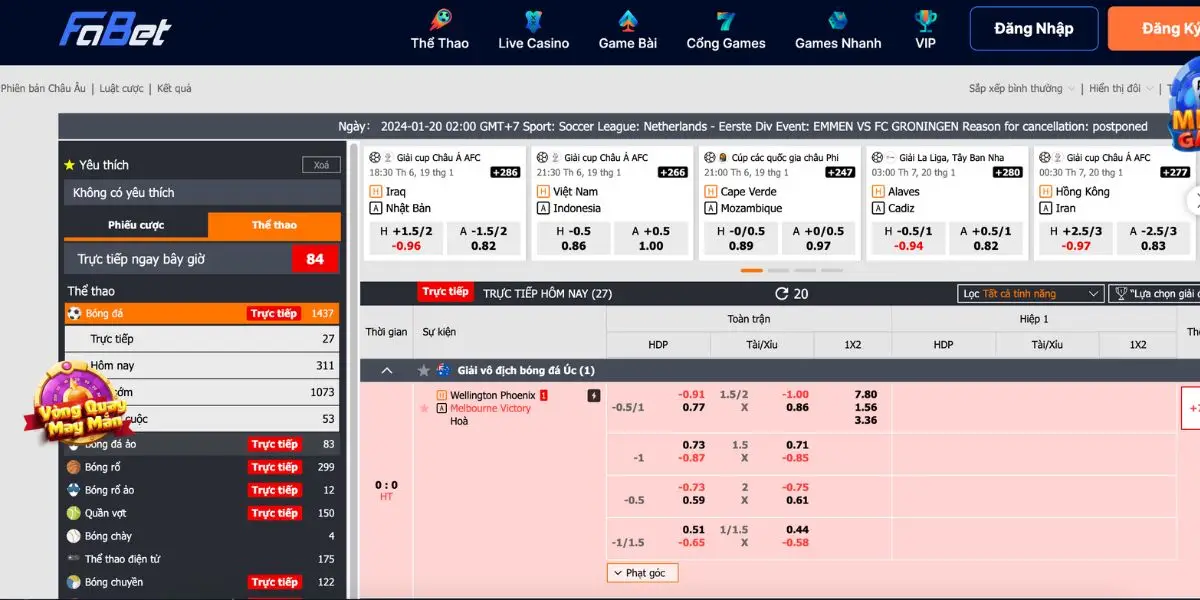The width and height of the screenshot is (1200, 600).
Task: Open the Luật cược rules link
Action: point(121,89)
